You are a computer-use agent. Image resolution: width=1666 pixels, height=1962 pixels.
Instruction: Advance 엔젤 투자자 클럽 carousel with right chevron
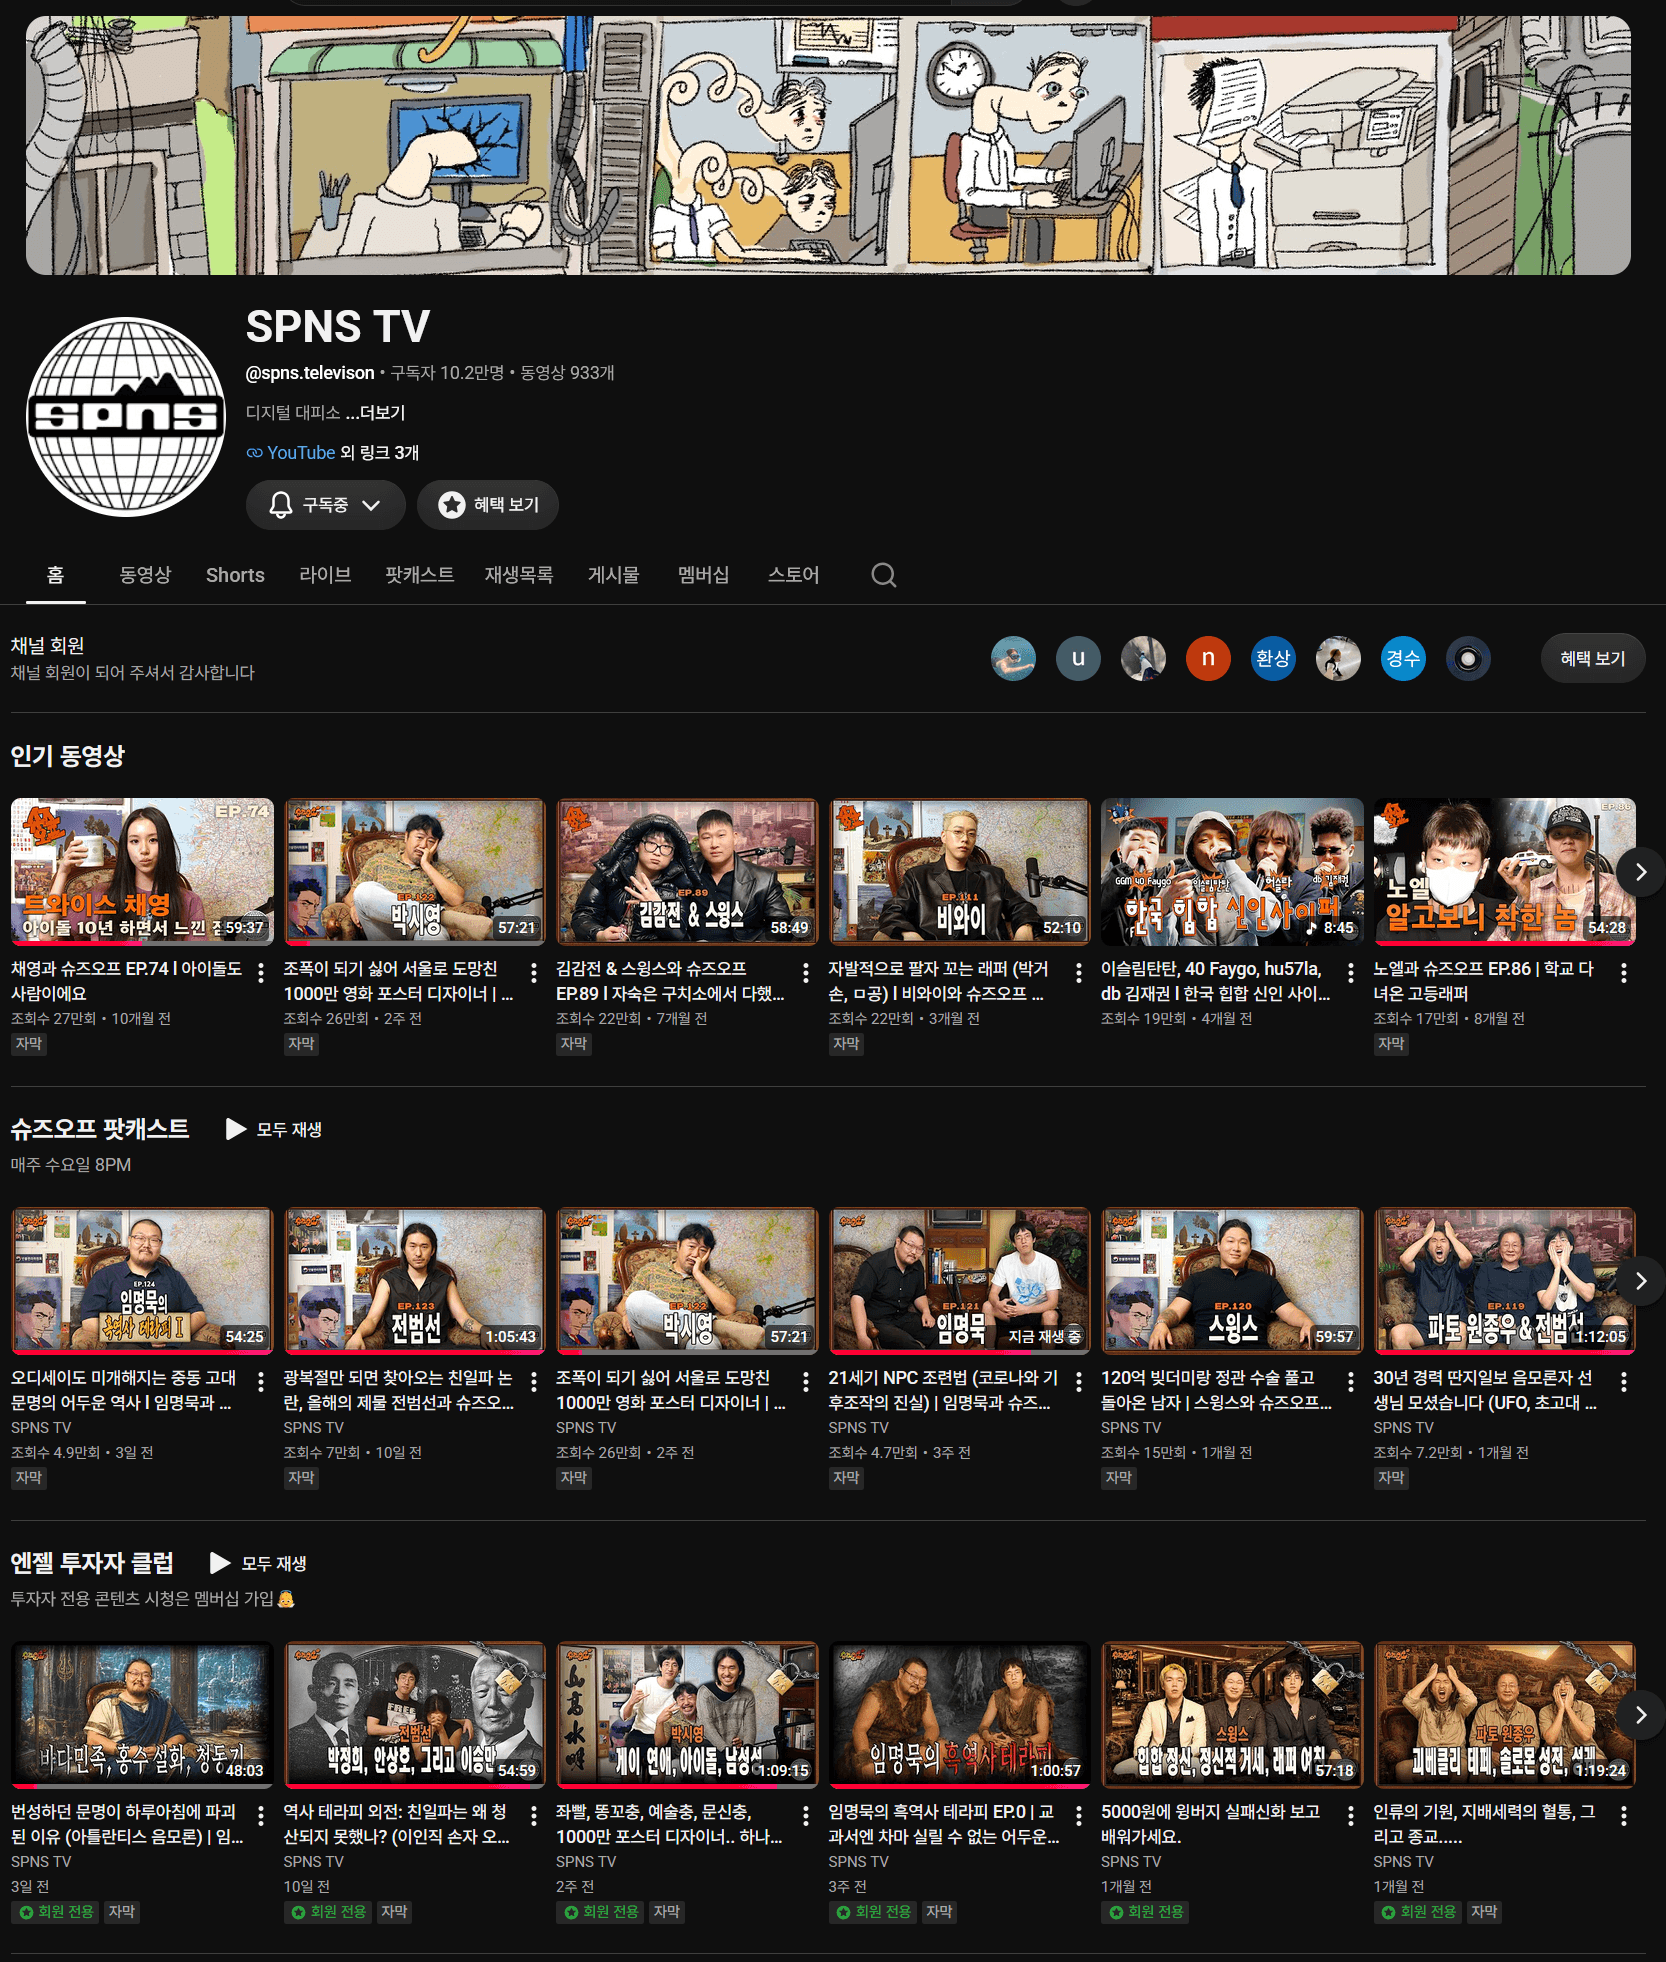[1640, 1714]
